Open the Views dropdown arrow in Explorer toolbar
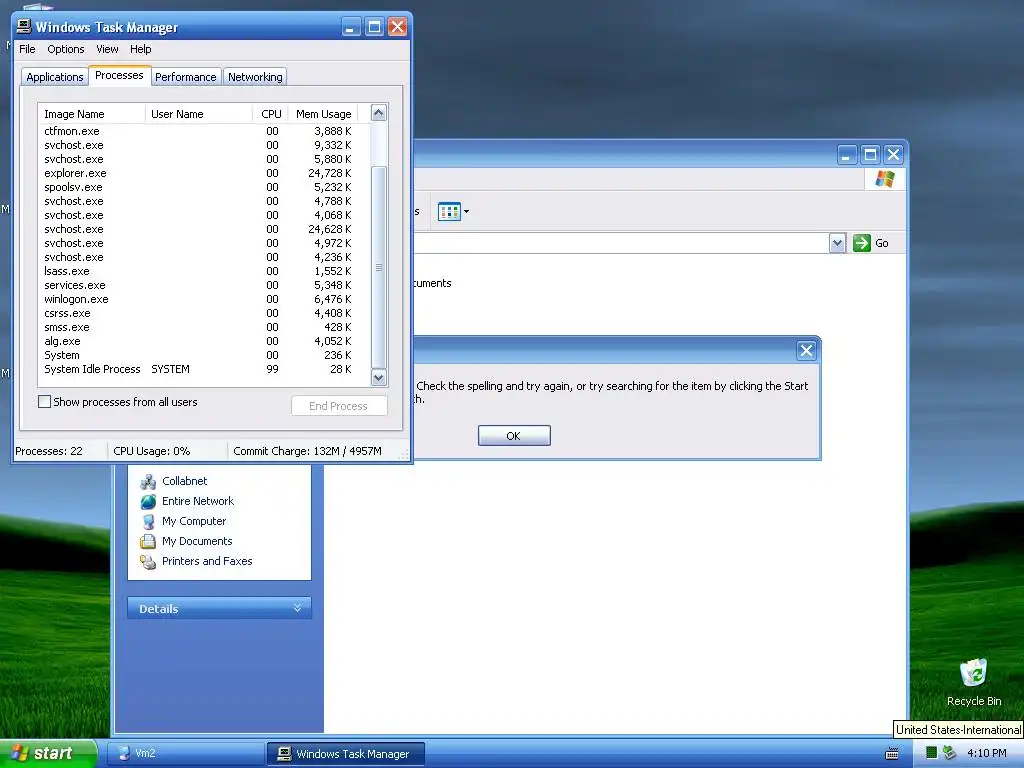The width and height of the screenshot is (1024, 768). tap(466, 212)
